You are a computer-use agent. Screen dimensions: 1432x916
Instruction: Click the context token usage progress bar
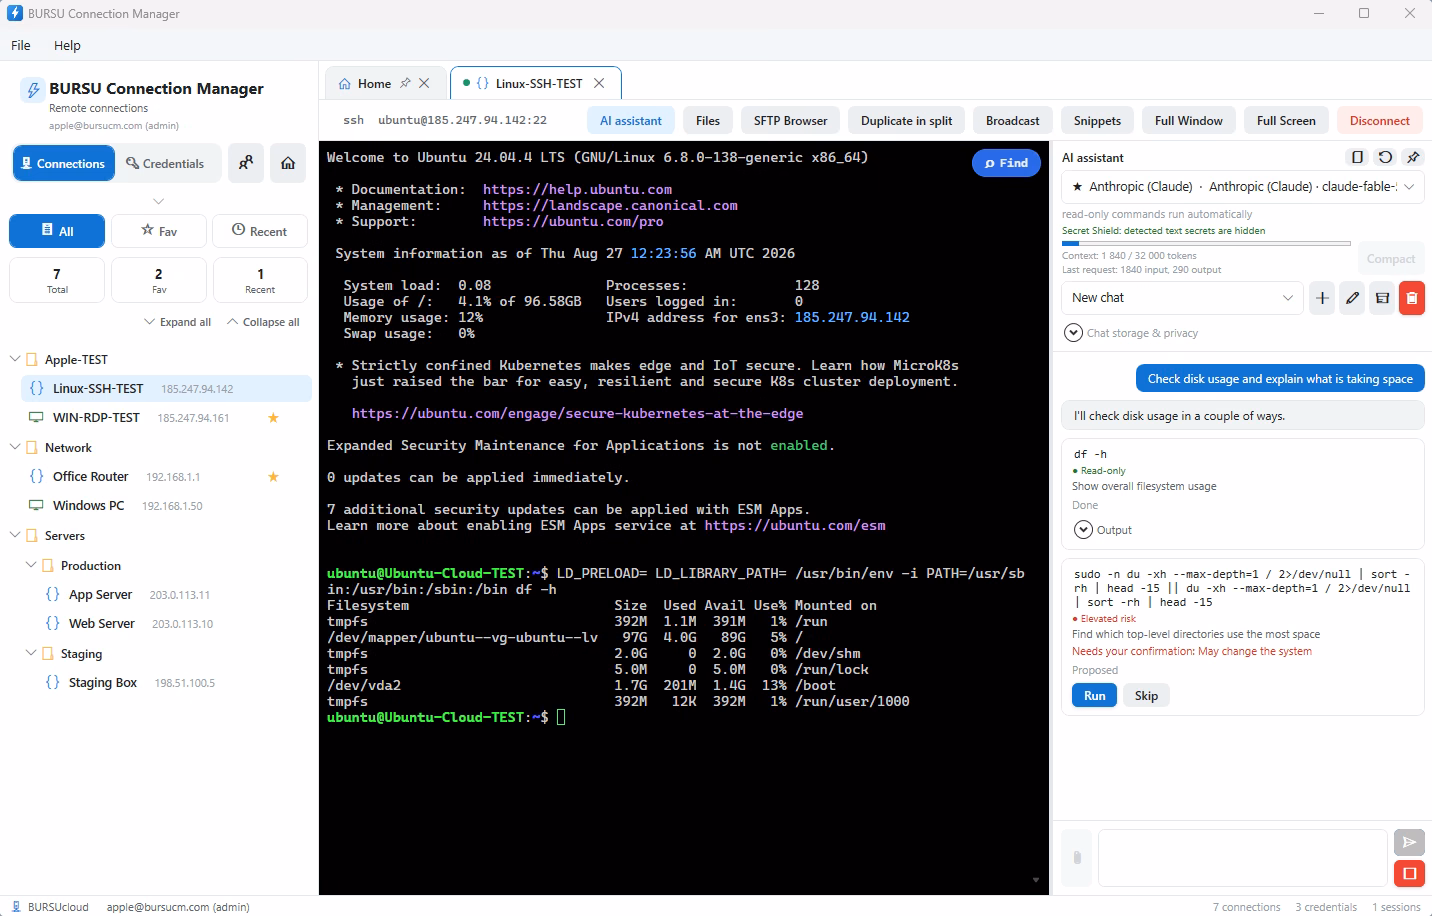1206,243
